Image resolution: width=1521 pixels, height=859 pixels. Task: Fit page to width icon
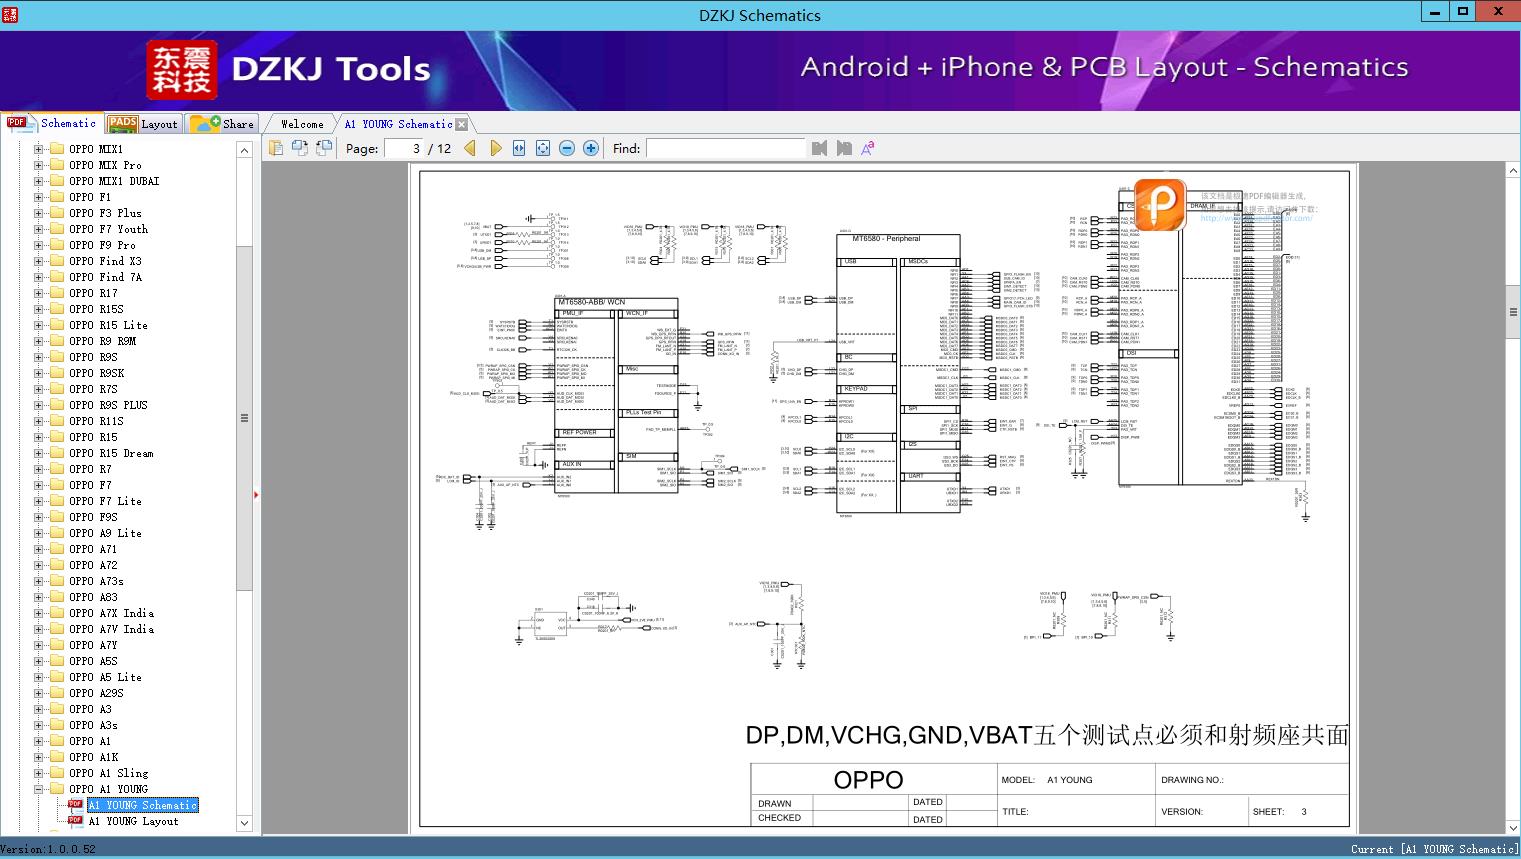point(519,148)
